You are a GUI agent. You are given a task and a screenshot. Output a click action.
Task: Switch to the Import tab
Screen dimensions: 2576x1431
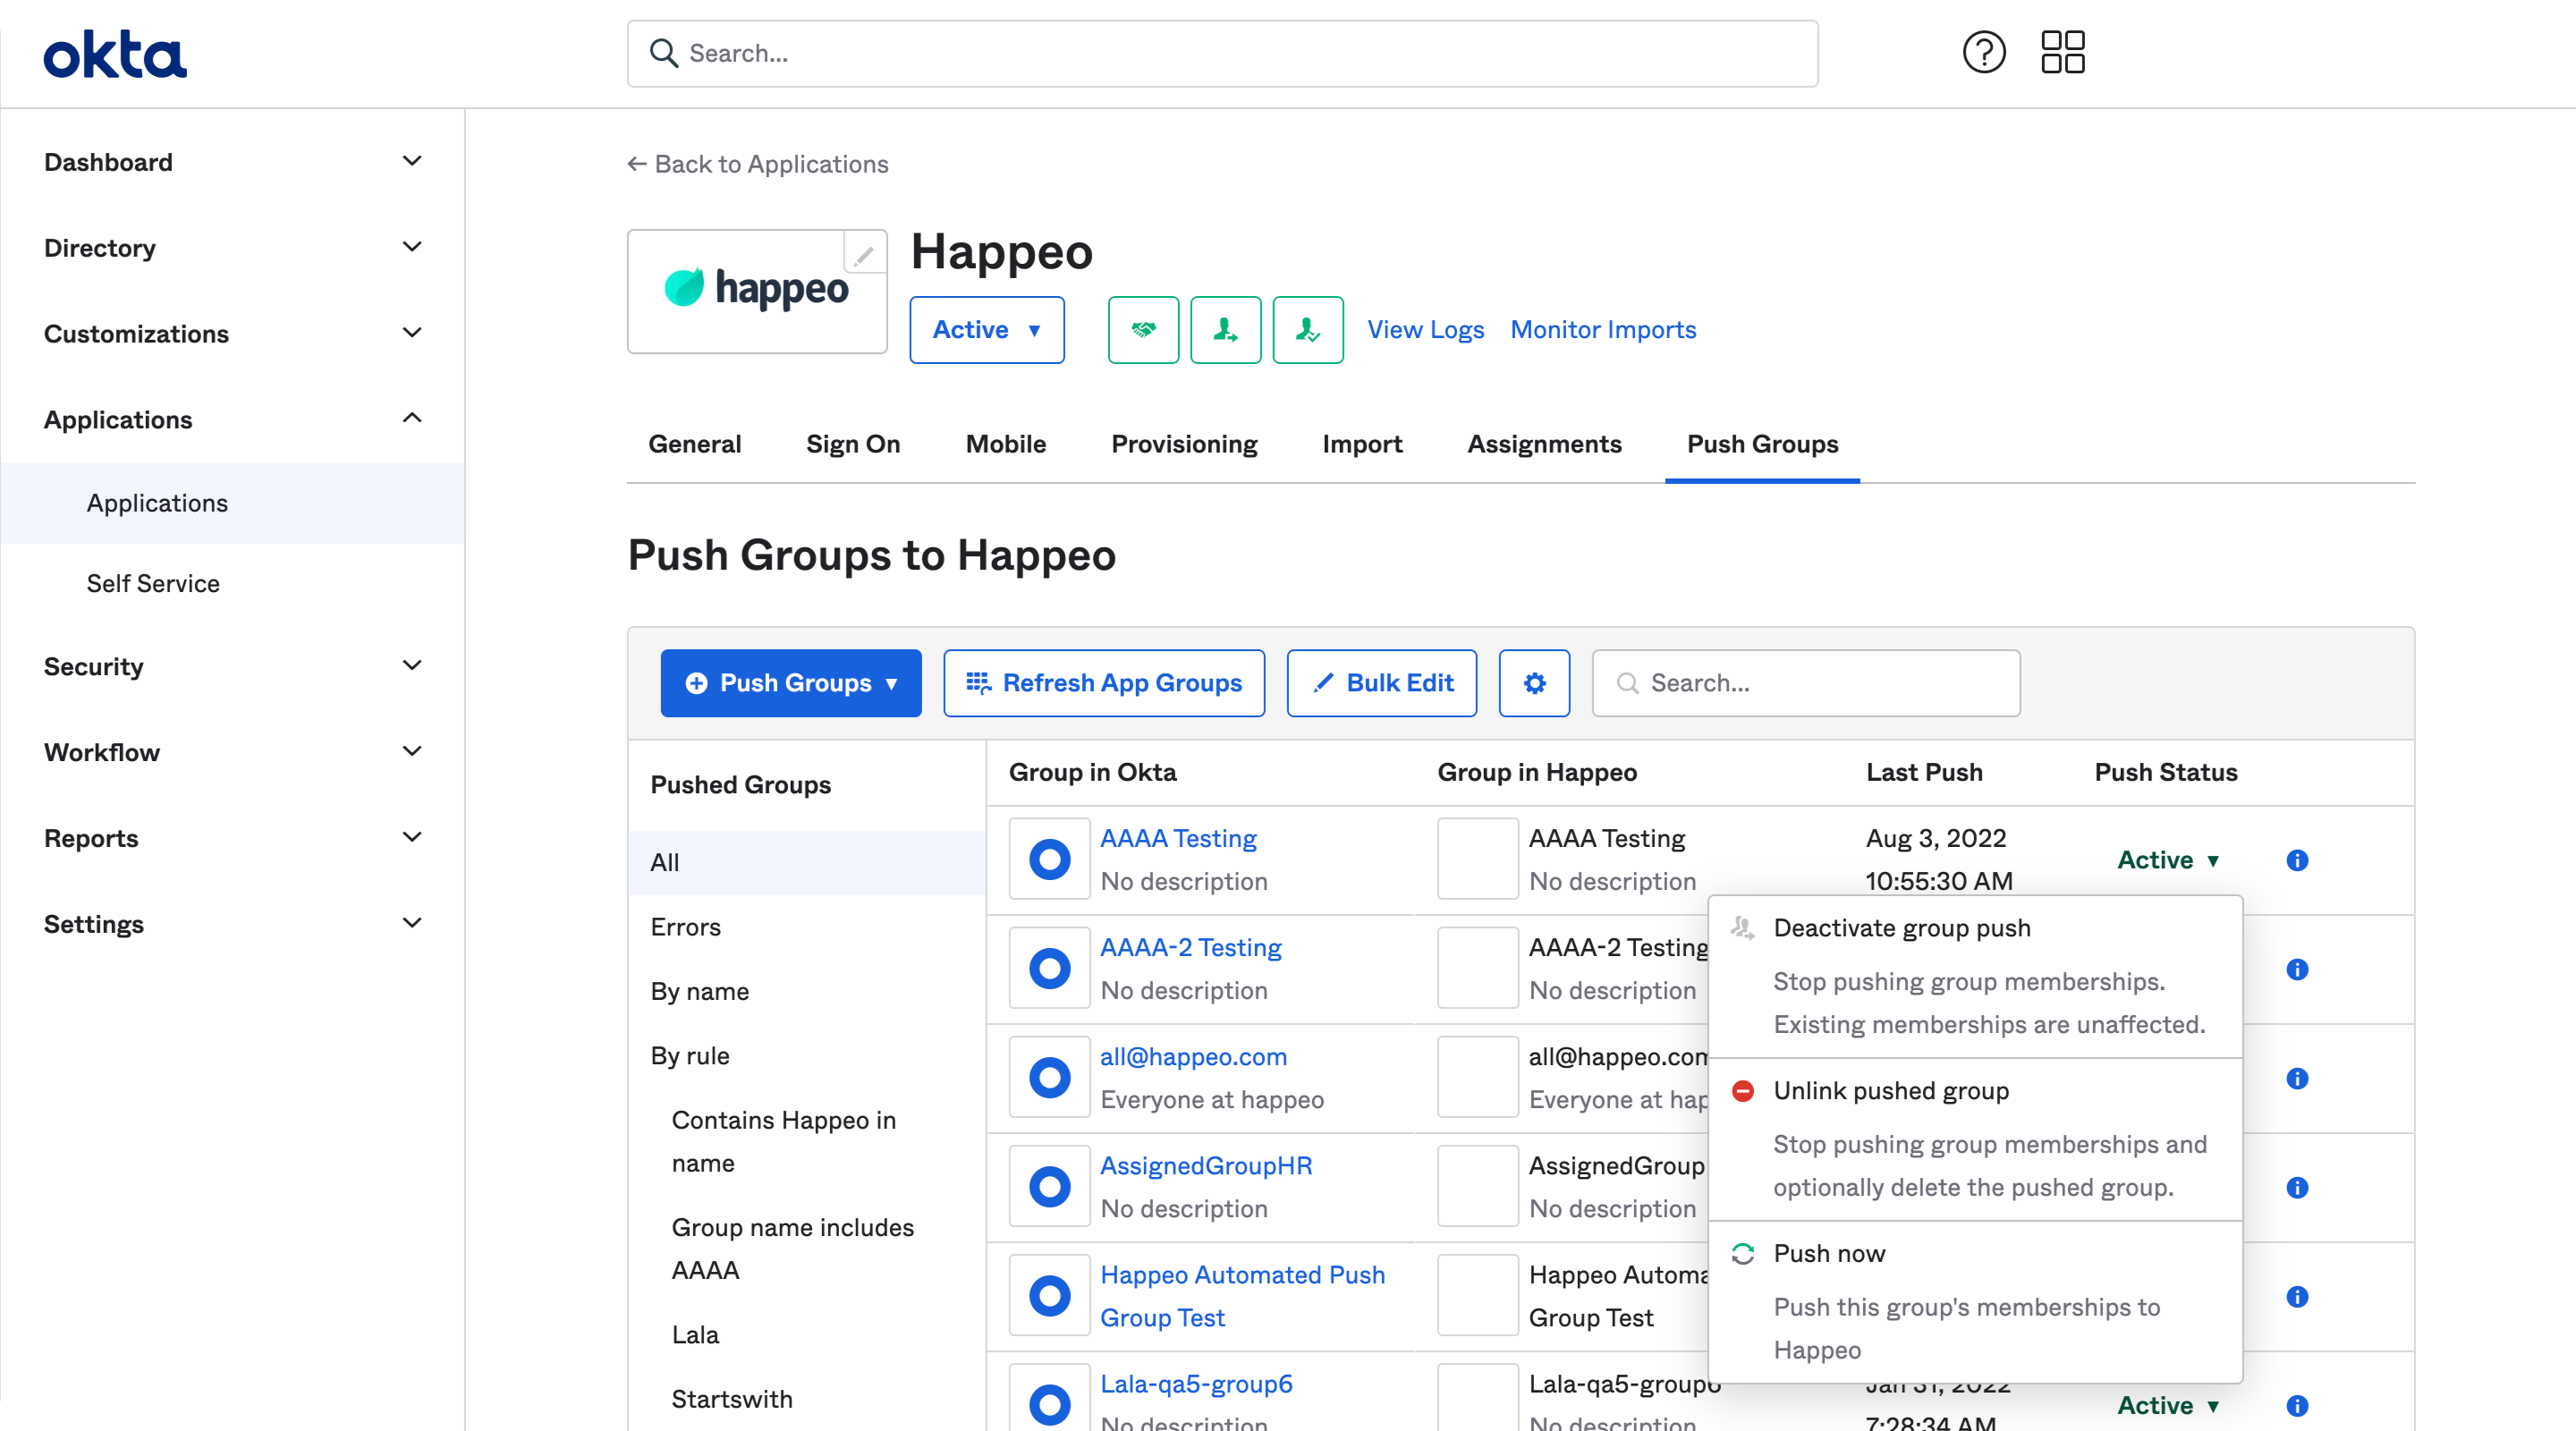click(1362, 444)
